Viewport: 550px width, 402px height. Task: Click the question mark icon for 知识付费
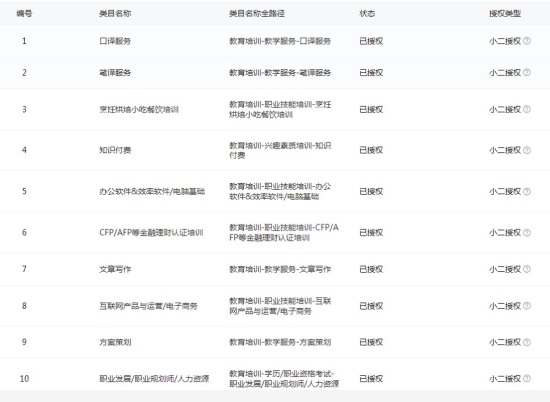coord(527,150)
